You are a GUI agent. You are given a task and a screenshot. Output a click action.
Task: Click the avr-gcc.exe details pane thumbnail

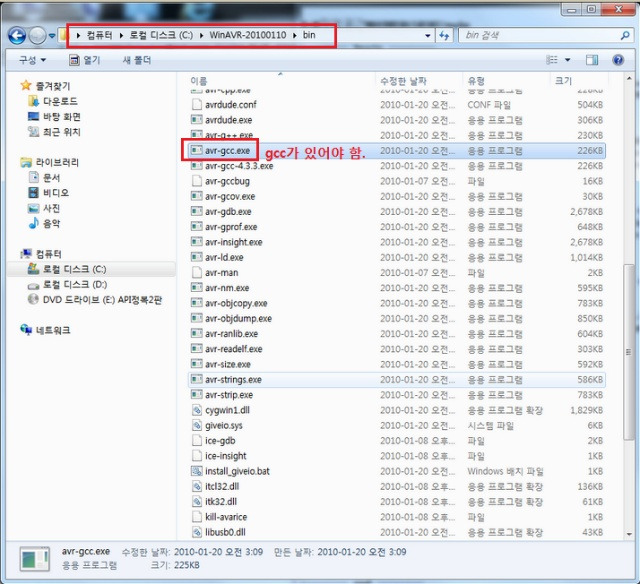(x=35, y=559)
